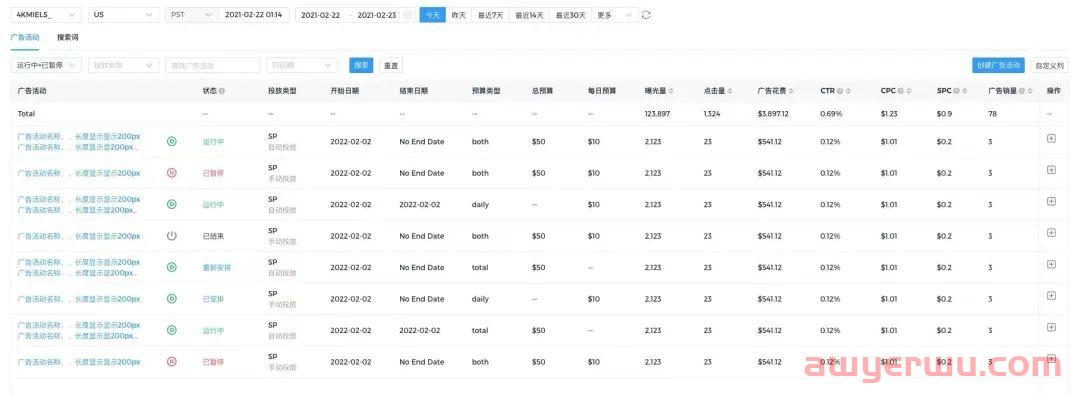Screen dimensions: 1080x396
Task: Toggle the red pause icon in first 已暂停 row
Action: coord(172,173)
